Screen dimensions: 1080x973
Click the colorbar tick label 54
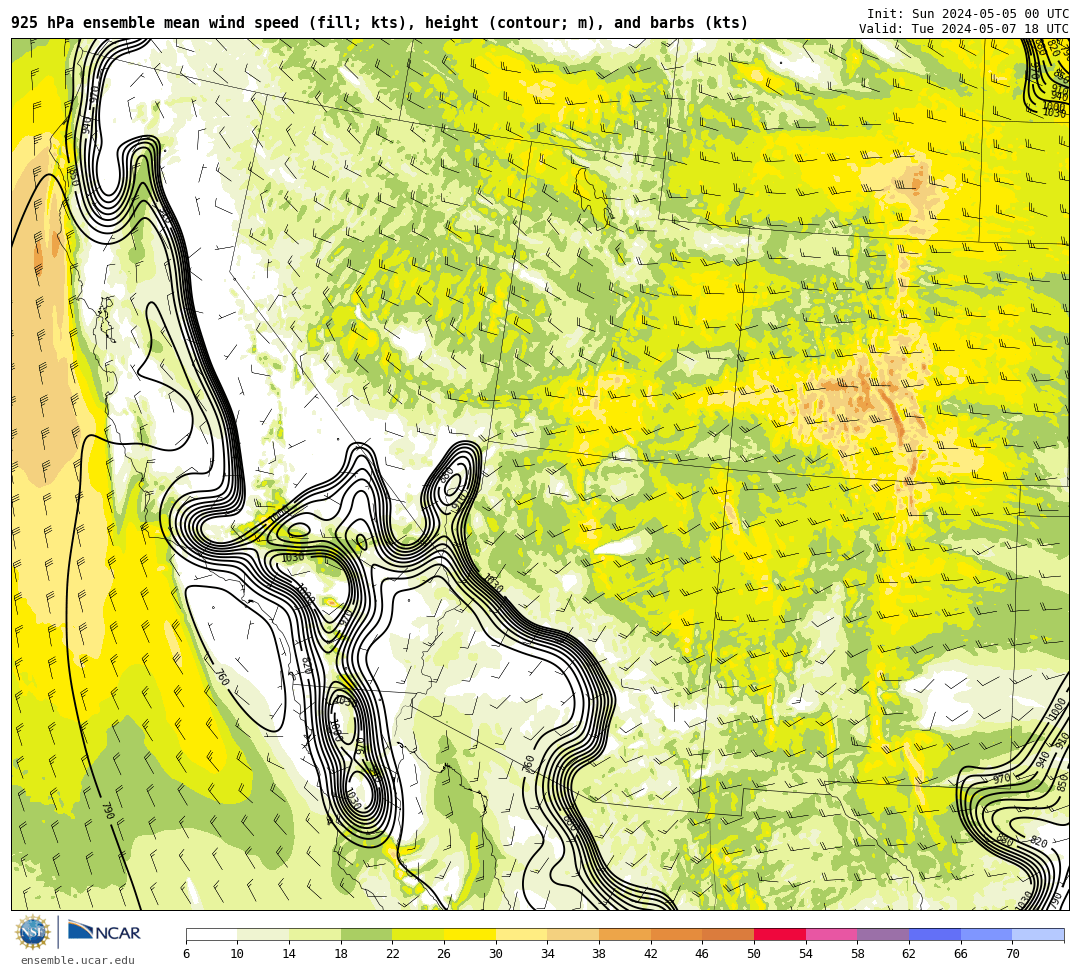tap(806, 954)
